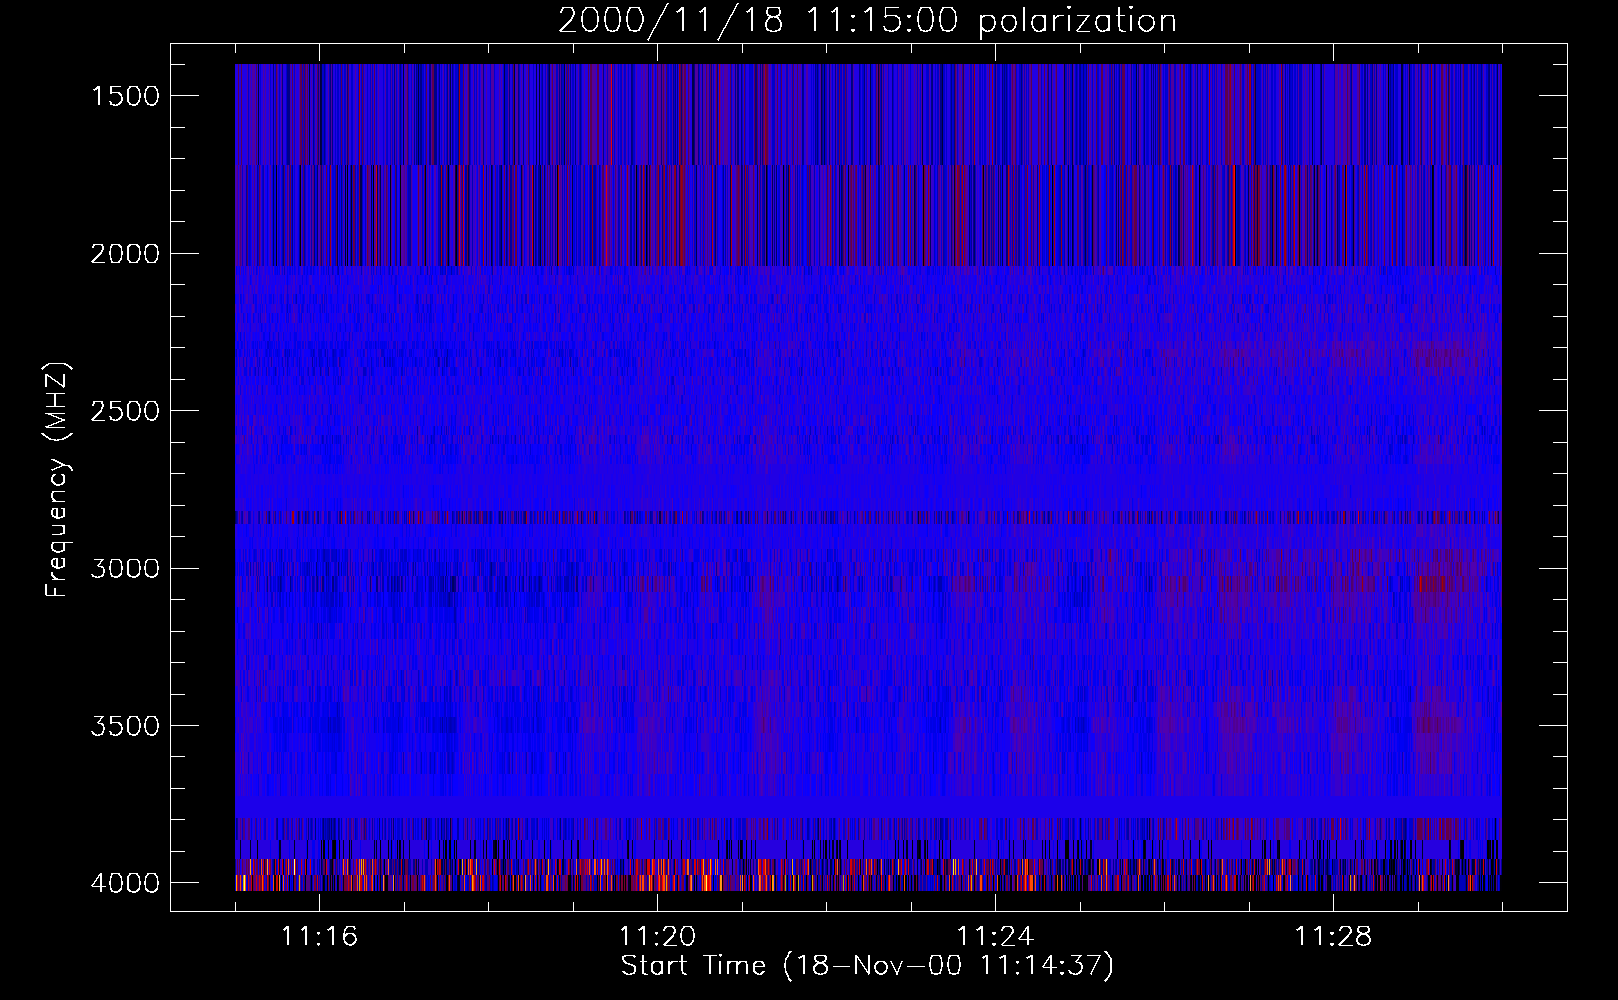Click the 11:24 time tick label
The image size is (1618, 1000).
(996, 937)
